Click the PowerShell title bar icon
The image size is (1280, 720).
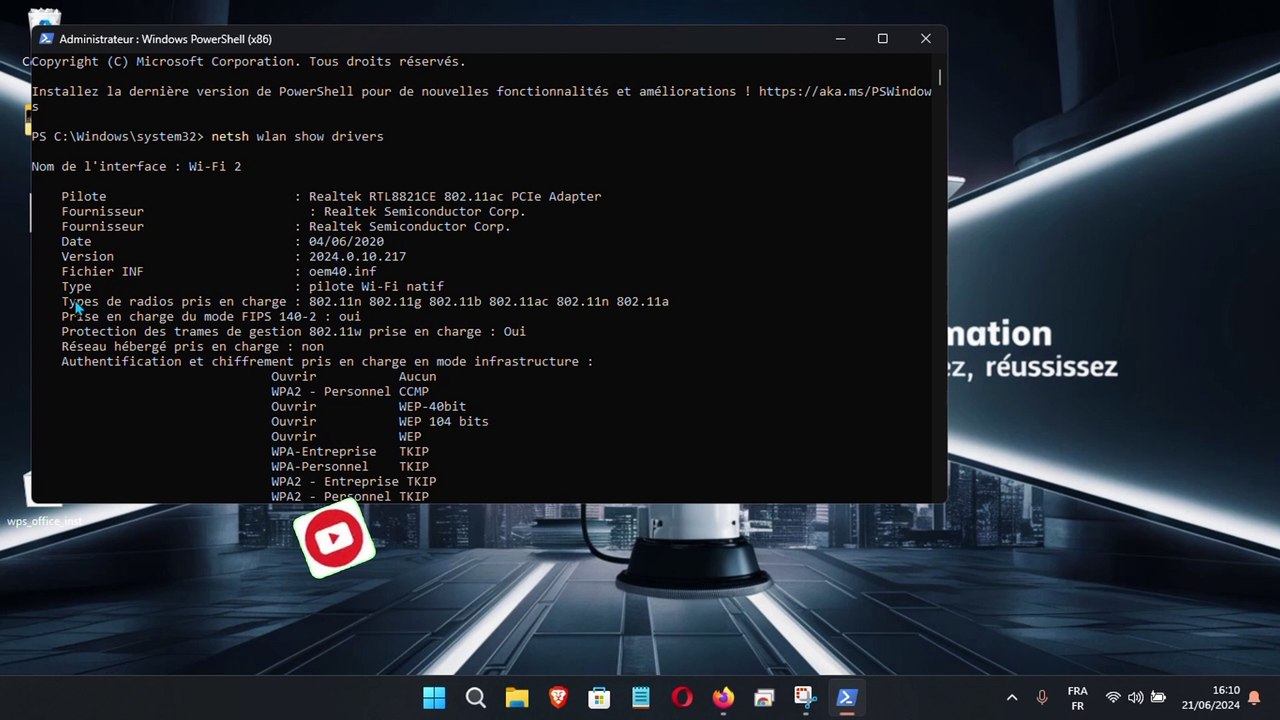point(46,39)
